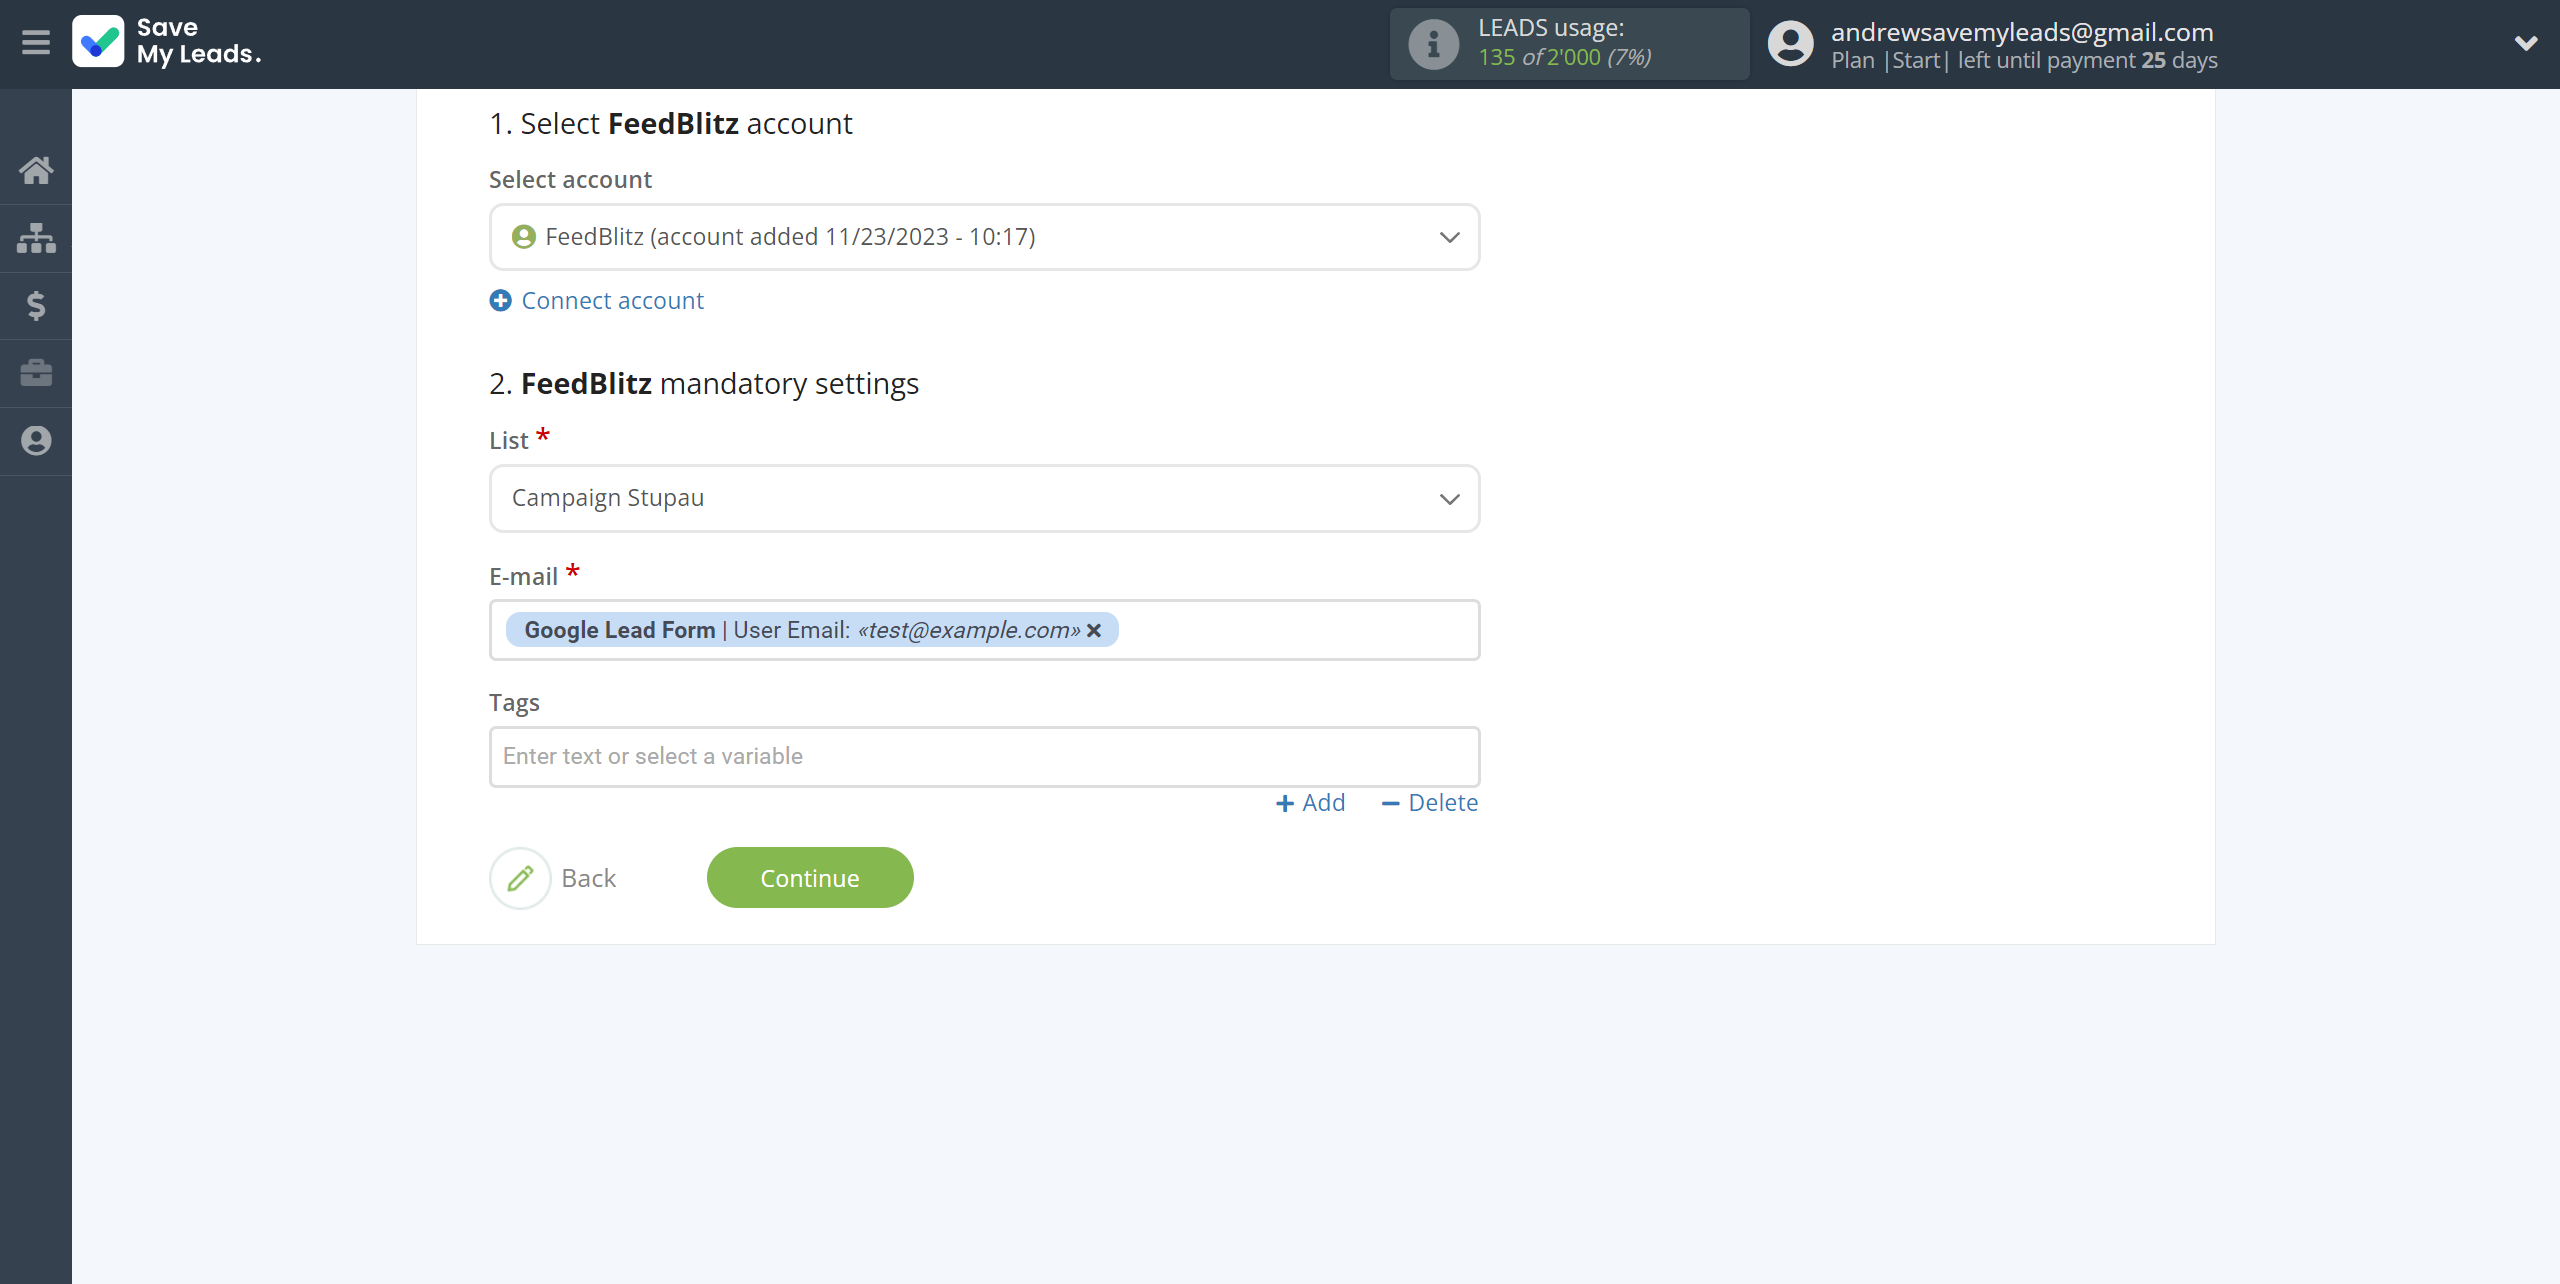Screen dimensions: 2560x1284
Task: Click the Continue button
Action: [x=810, y=878]
